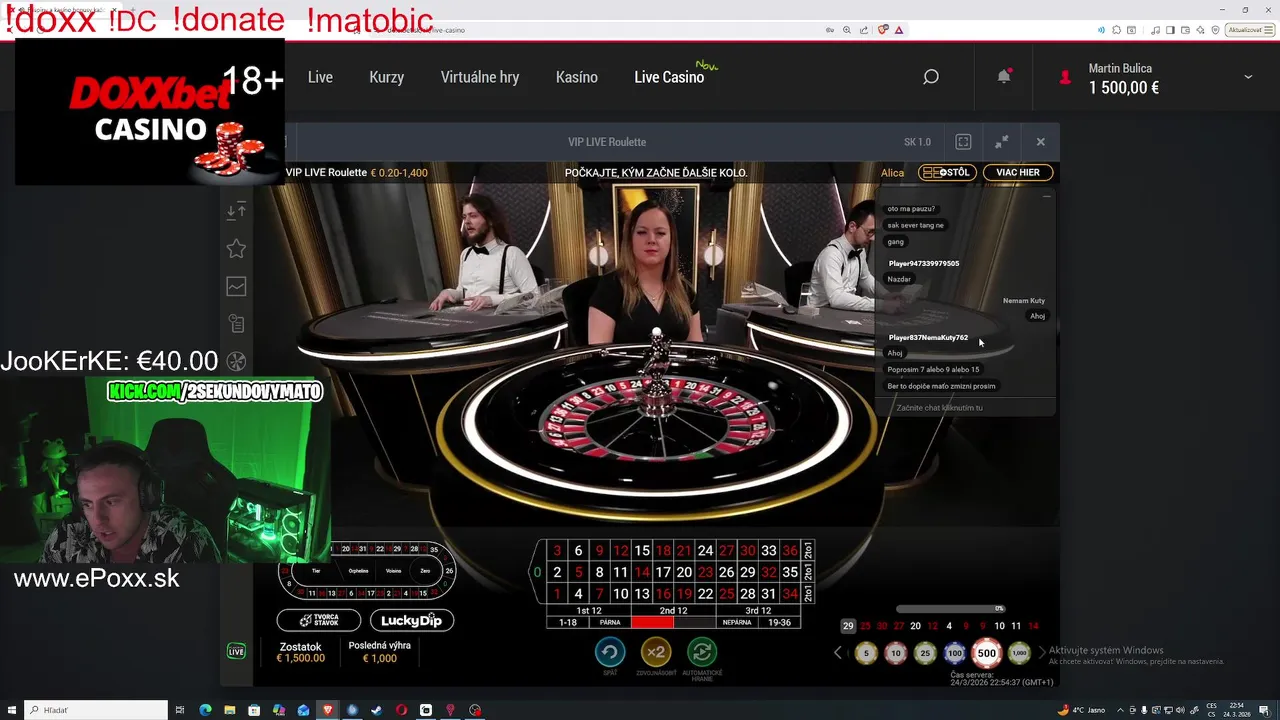Viewport: 1280px width, 720px height.
Task: Open the notifications bell
Action: pyautogui.click(x=1004, y=77)
